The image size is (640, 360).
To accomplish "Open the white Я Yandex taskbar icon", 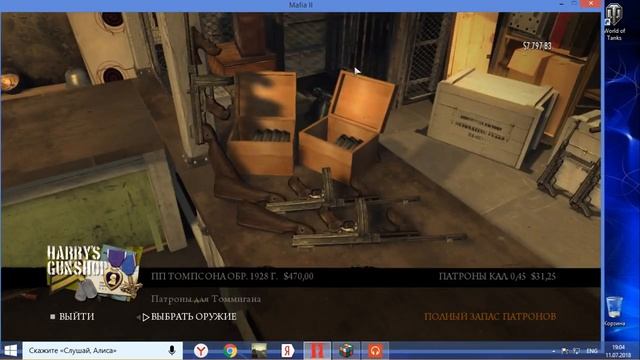I will (287, 351).
